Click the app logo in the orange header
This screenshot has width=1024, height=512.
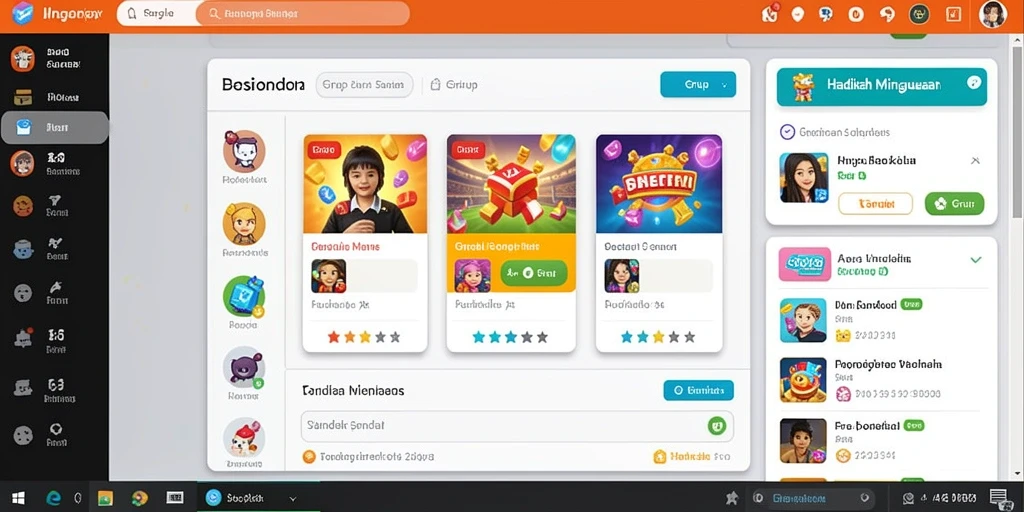(x=22, y=13)
